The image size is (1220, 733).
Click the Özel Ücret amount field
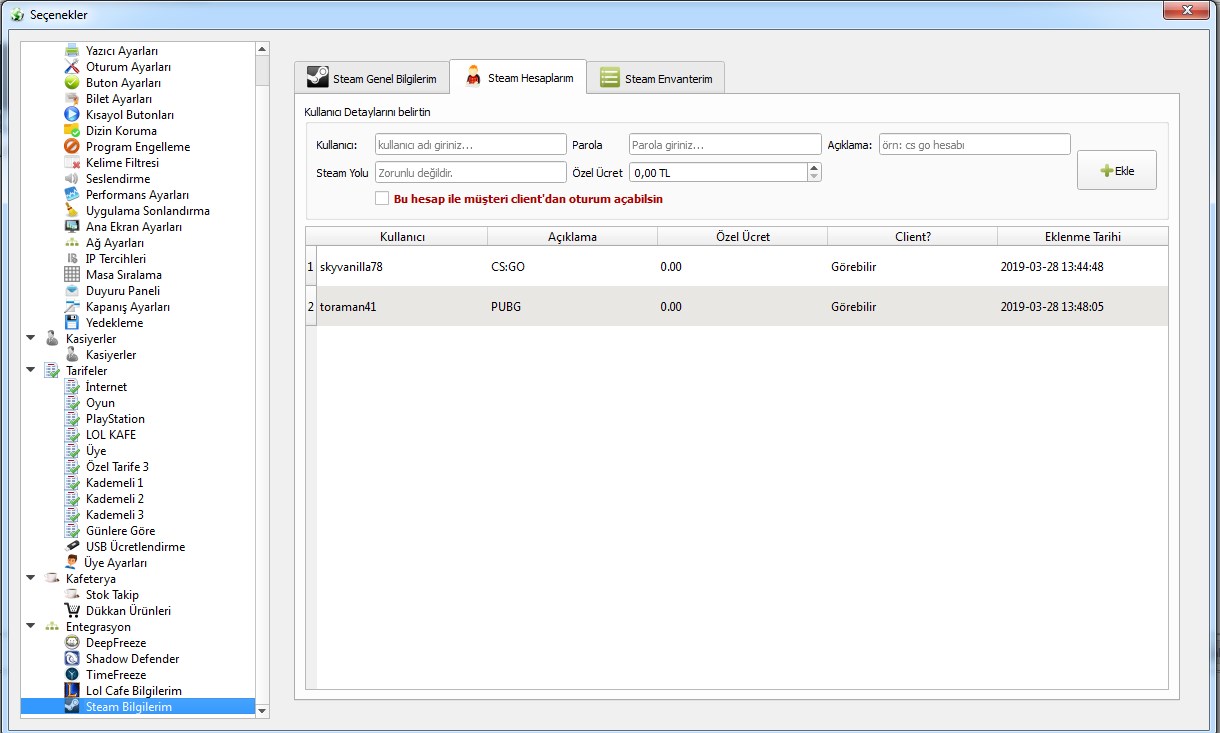(x=718, y=172)
